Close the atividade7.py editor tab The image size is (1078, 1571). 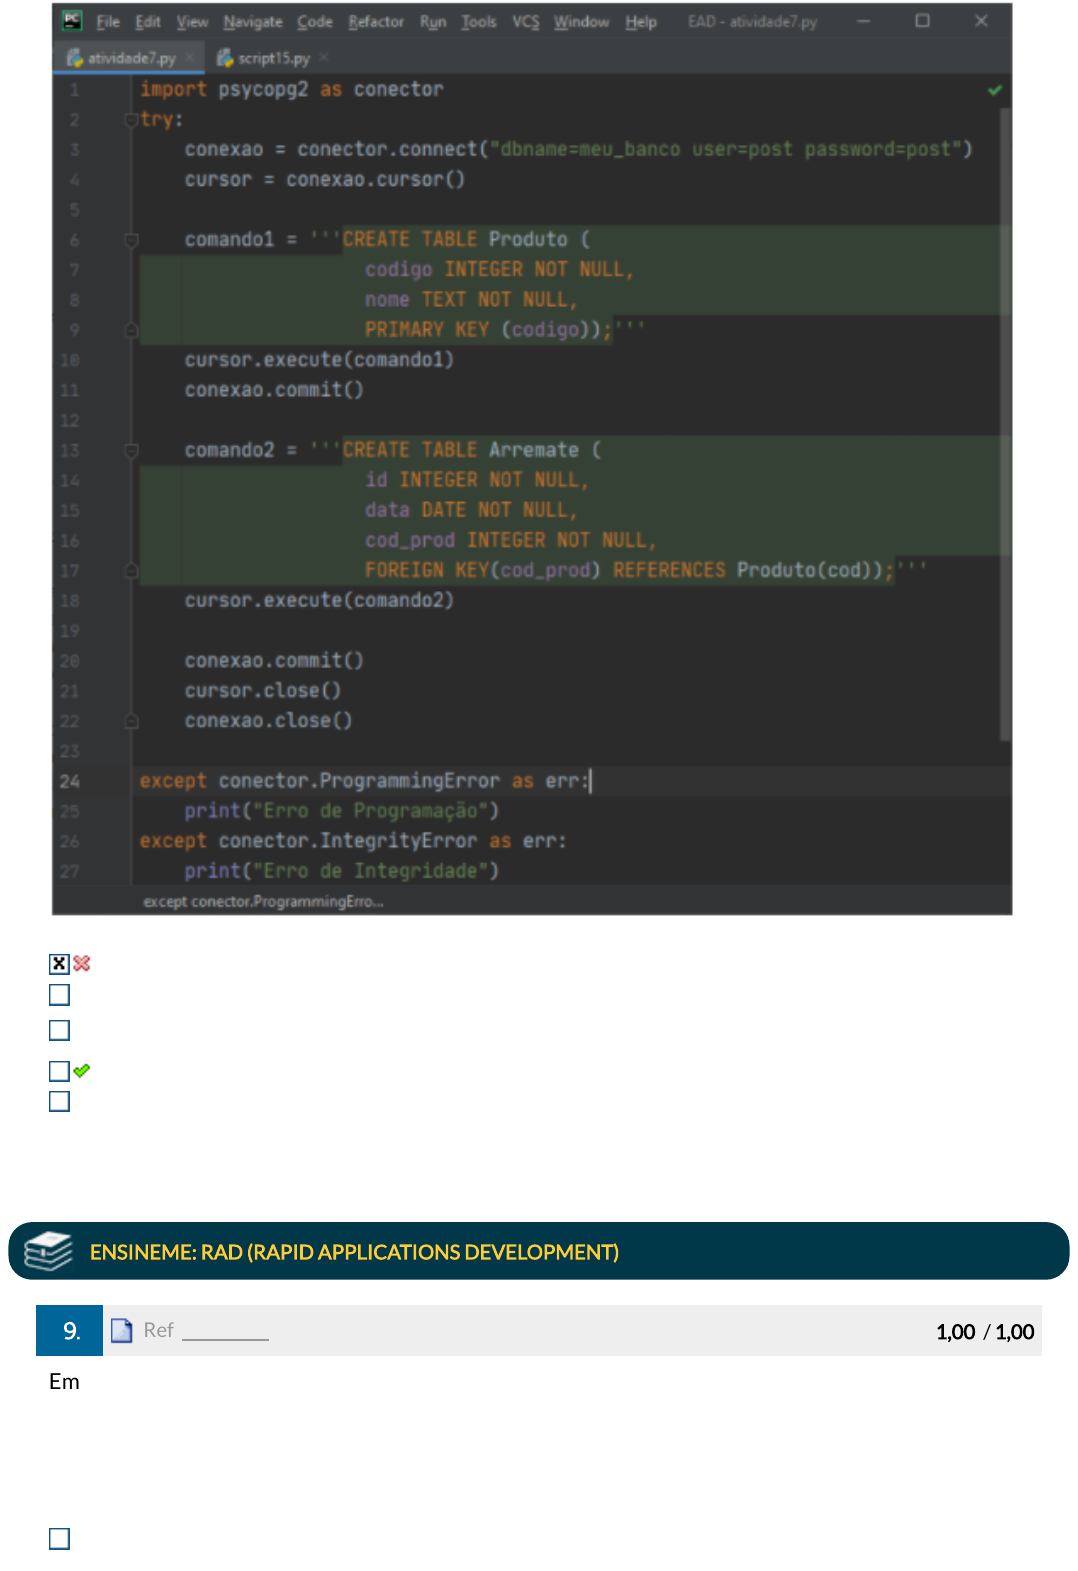click(189, 58)
